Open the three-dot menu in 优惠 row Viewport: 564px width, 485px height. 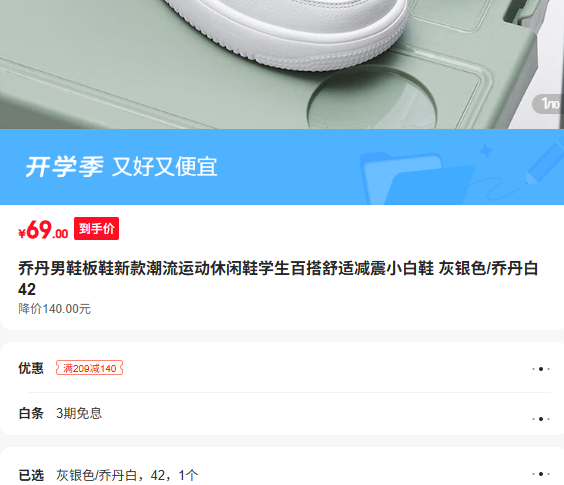(541, 369)
